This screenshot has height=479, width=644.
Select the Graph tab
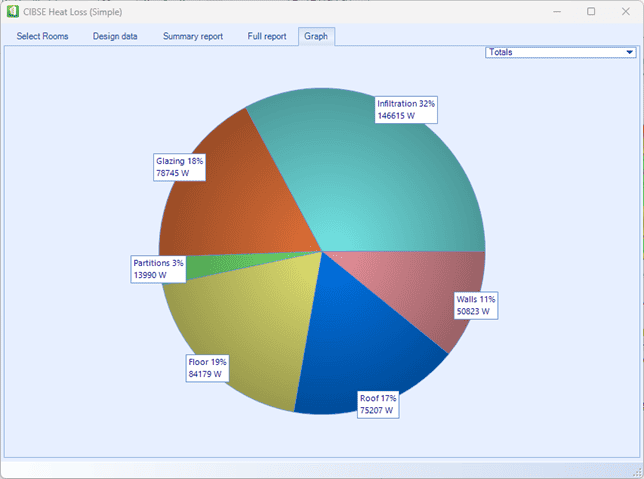316,36
